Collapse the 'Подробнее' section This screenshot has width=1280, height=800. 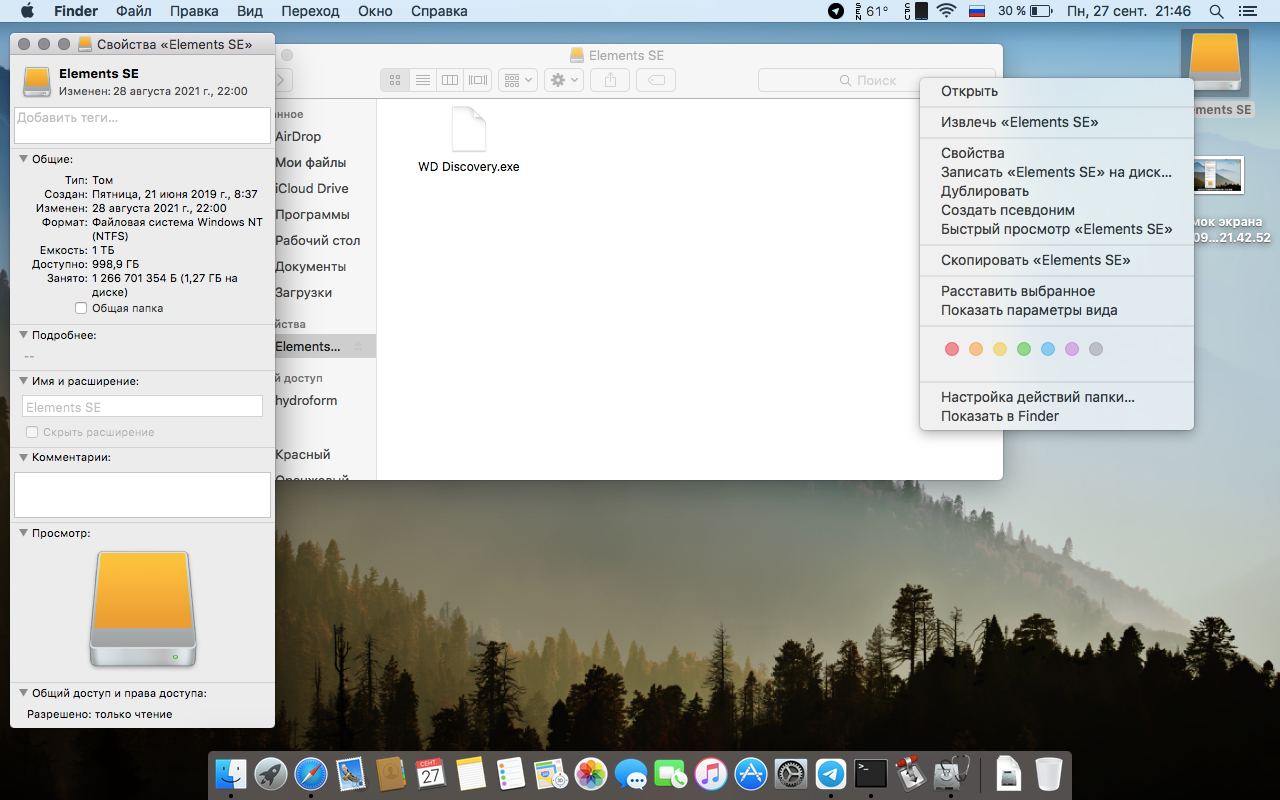click(23, 335)
